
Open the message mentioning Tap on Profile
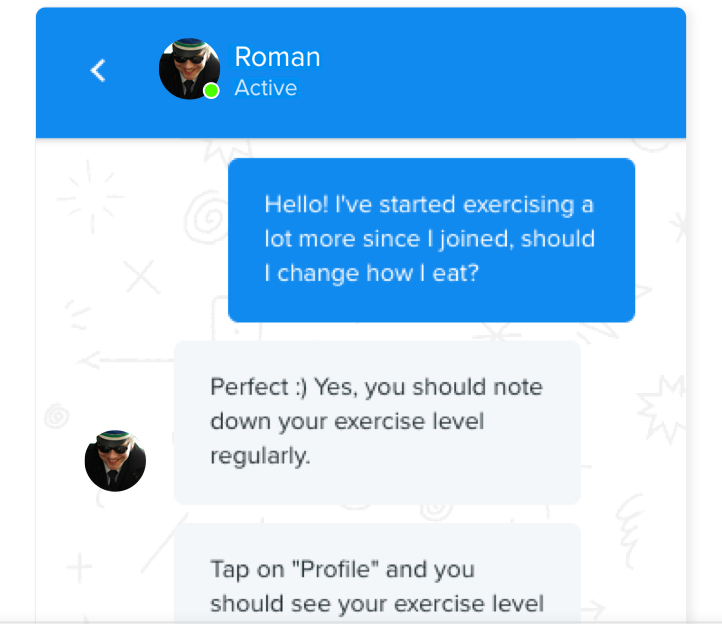pos(377,573)
